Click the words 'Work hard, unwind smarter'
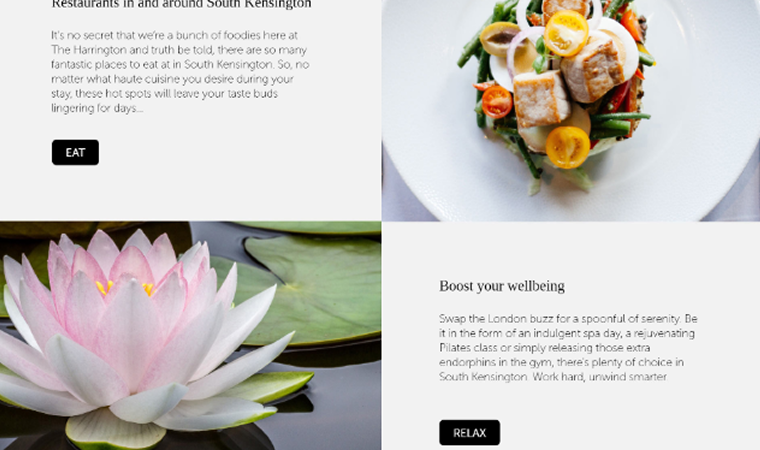 (x=599, y=377)
